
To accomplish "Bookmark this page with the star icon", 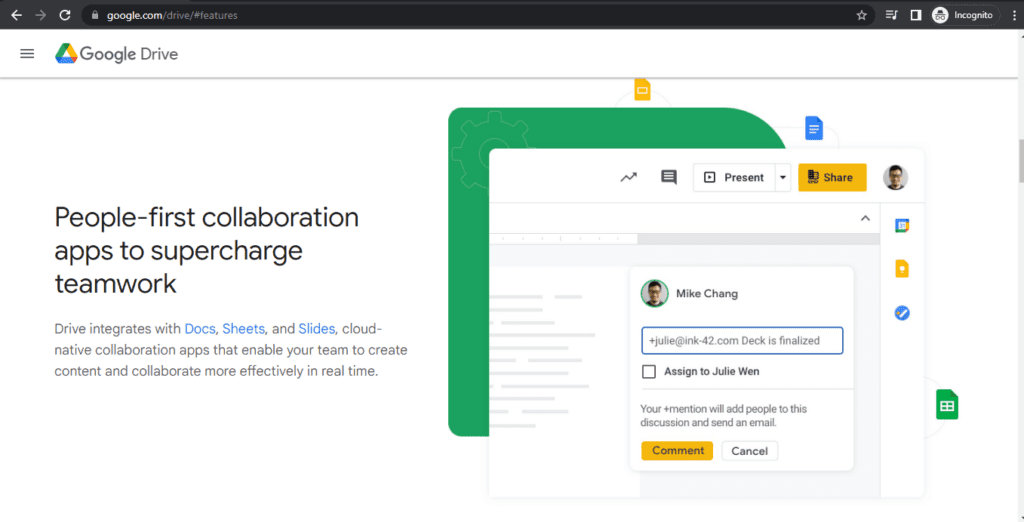I will click(x=861, y=15).
